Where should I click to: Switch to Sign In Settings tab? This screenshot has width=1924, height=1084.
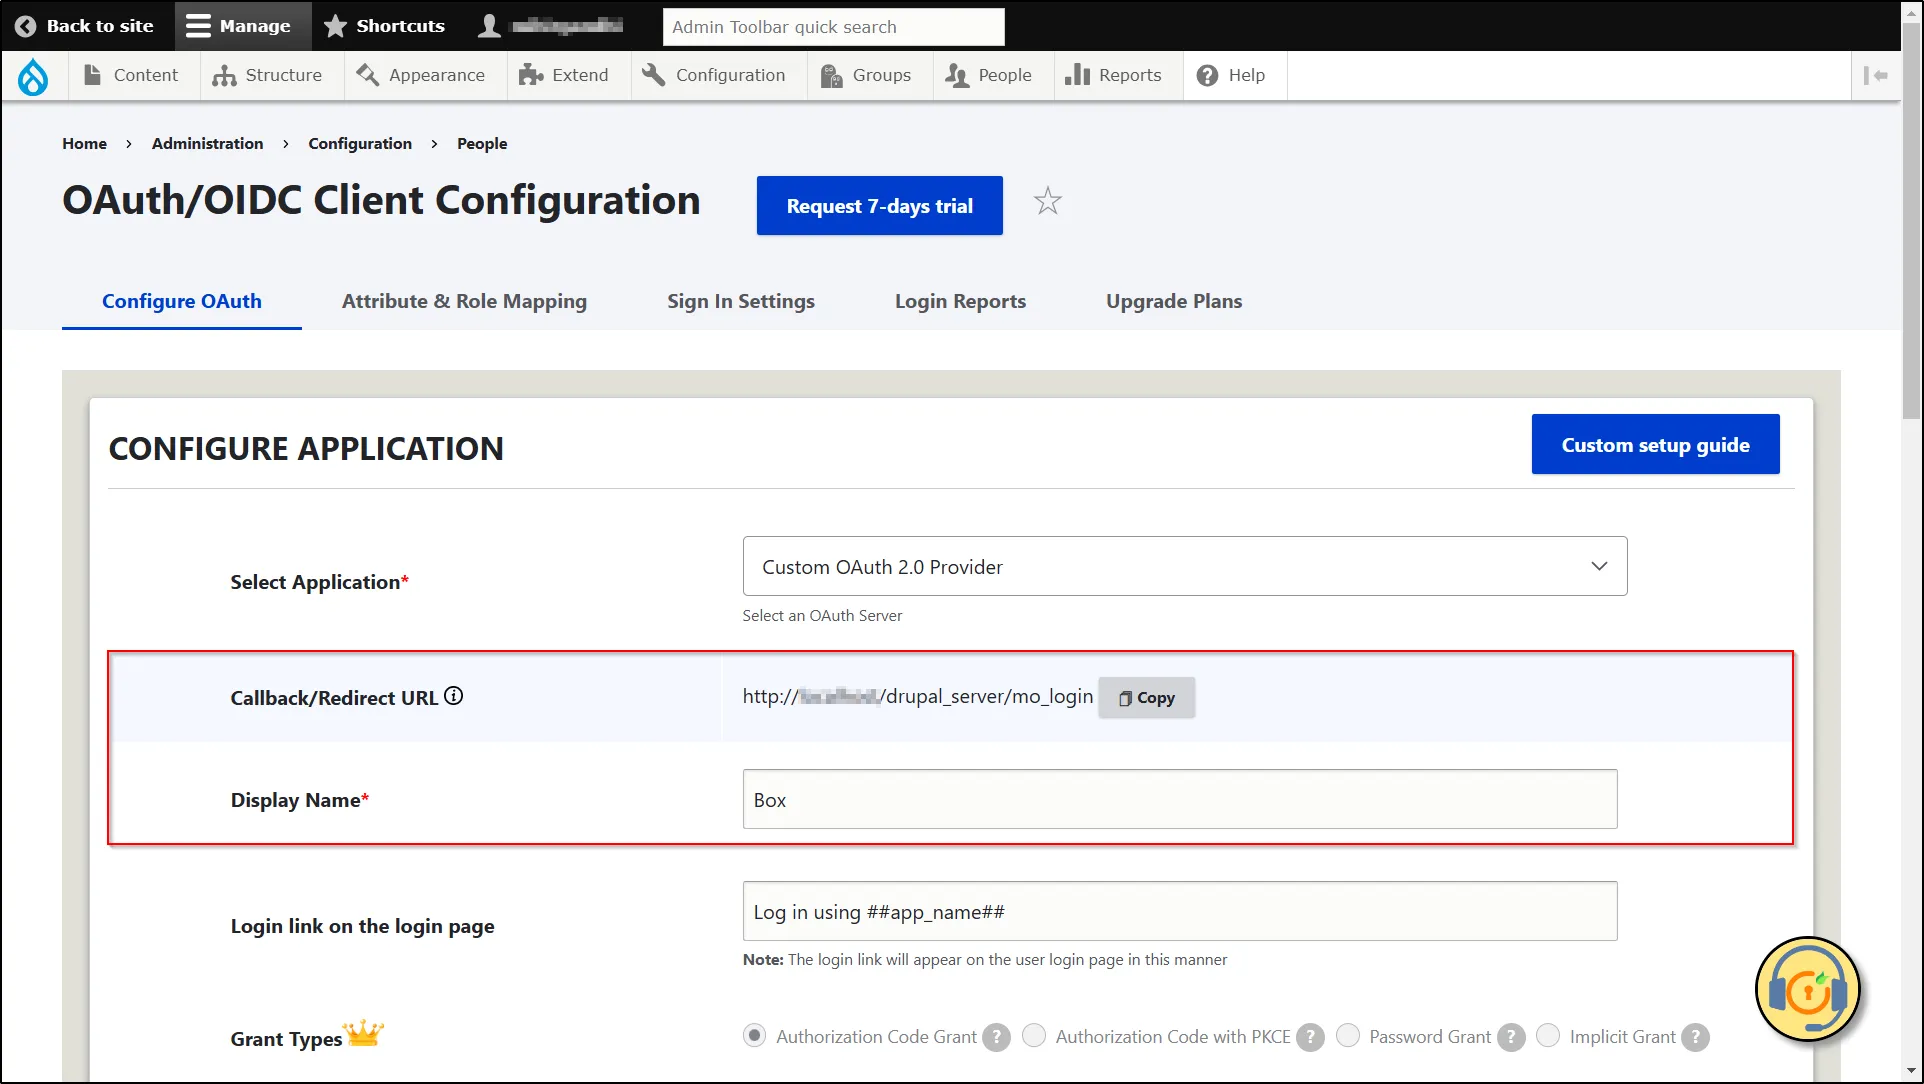(x=741, y=301)
